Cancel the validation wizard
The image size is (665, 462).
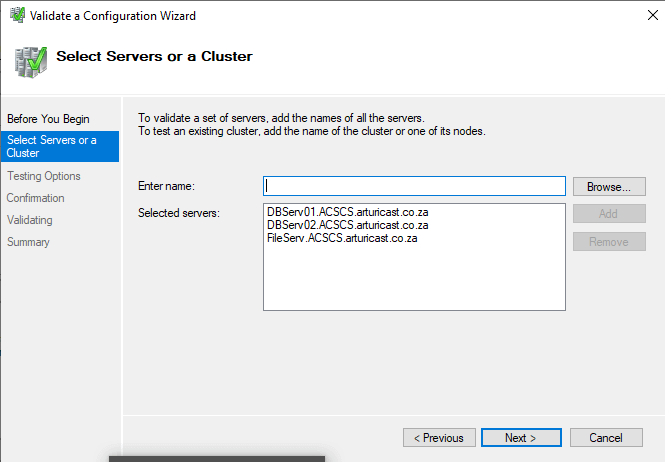click(605, 438)
